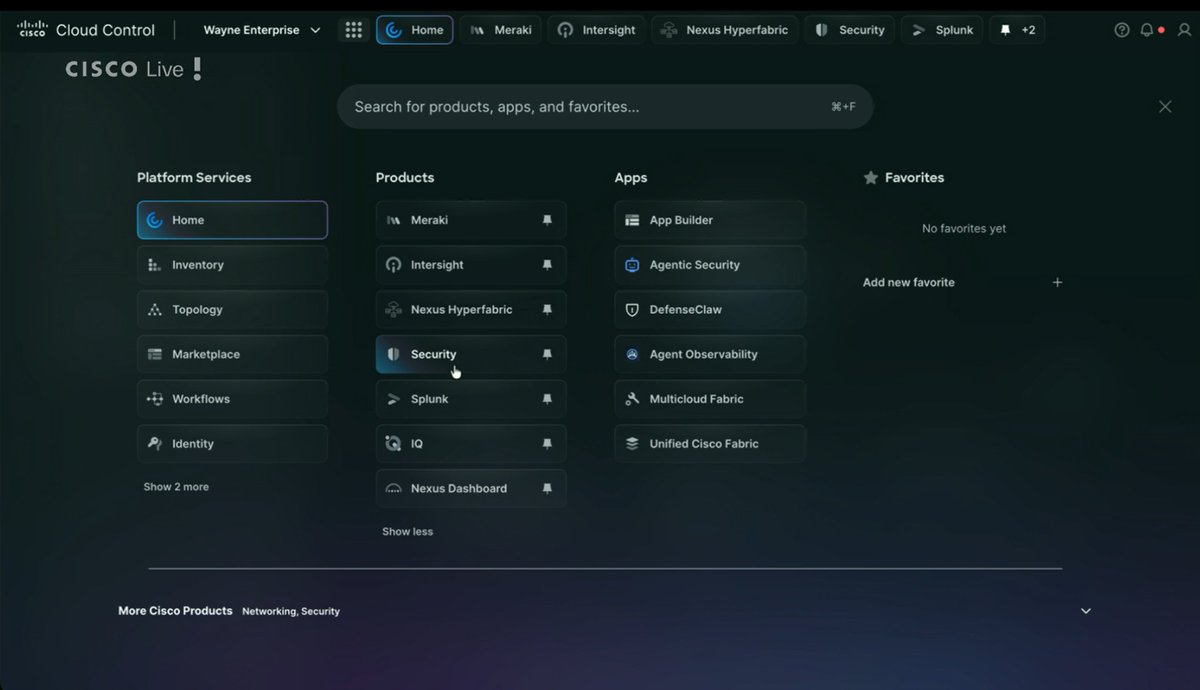The image size is (1200, 690).
Task: Unpin Intersight using its pin icon
Action: [547, 265]
